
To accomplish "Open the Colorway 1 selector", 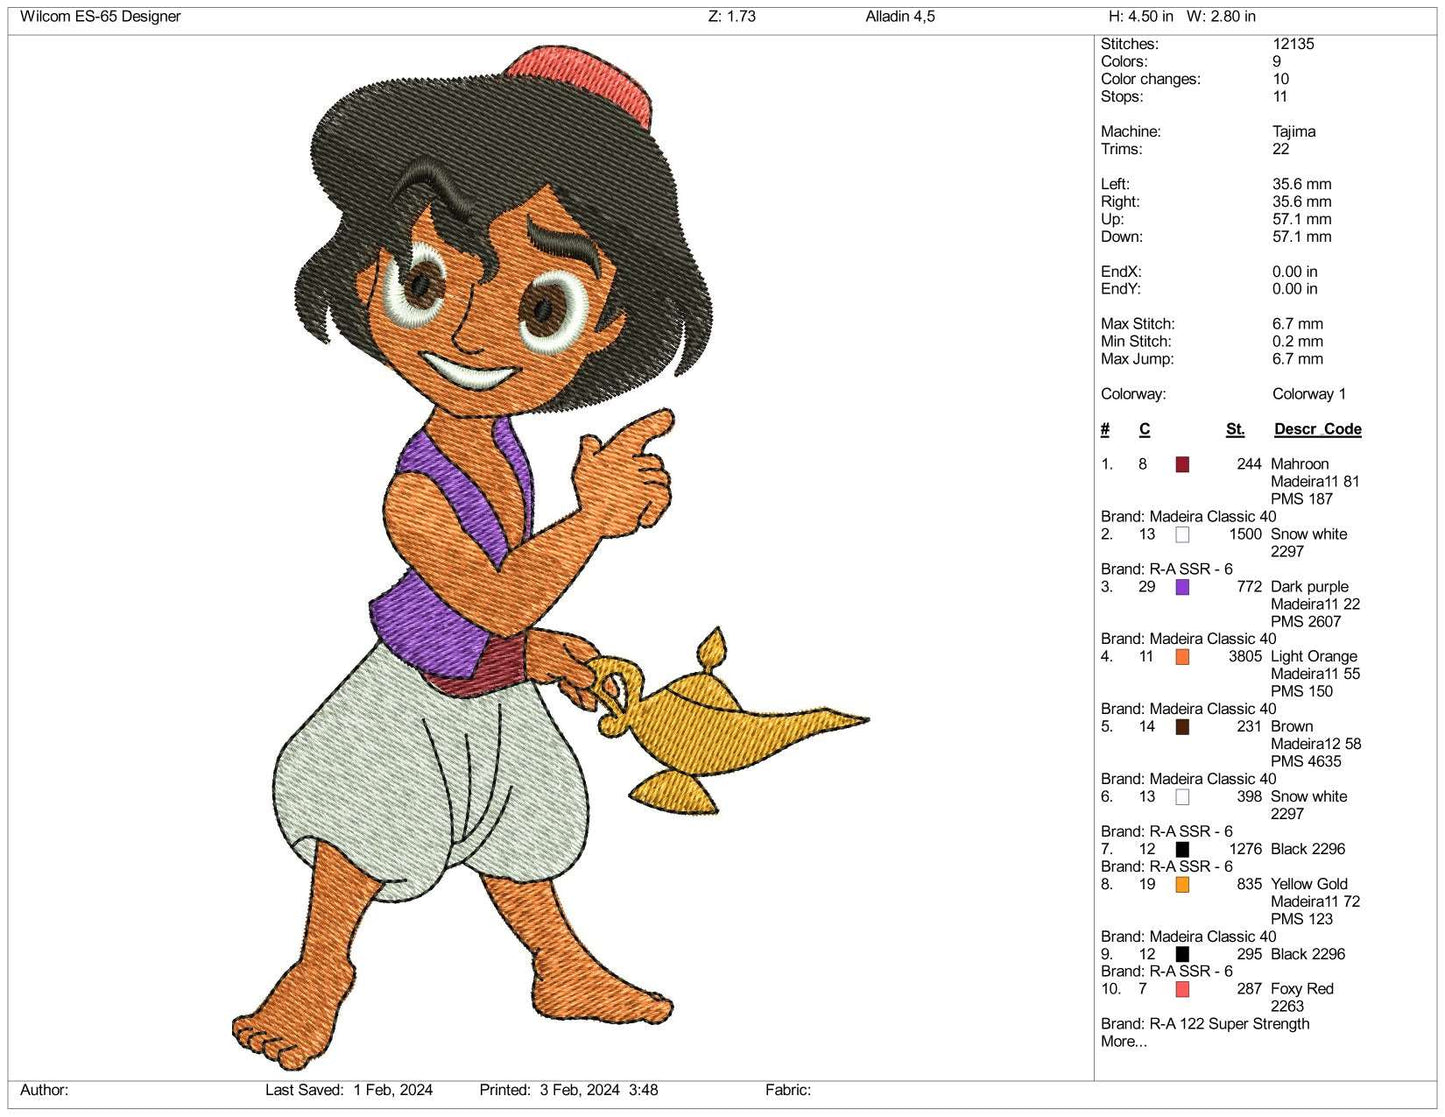I will coord(1308,394).
